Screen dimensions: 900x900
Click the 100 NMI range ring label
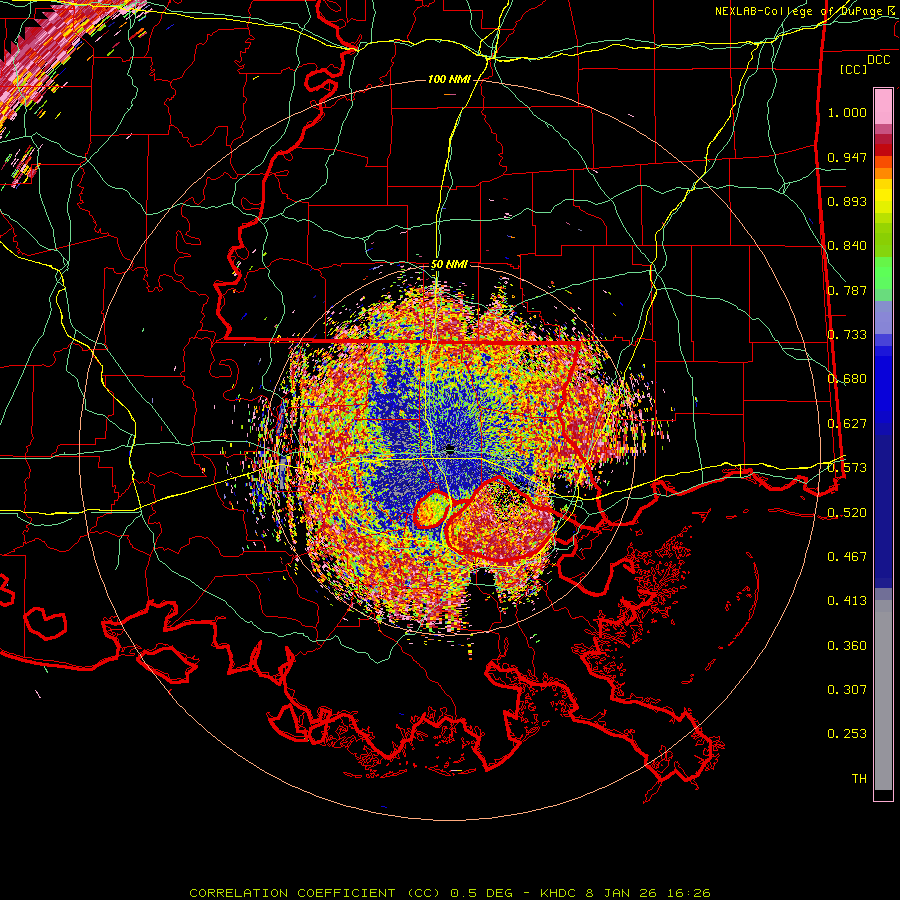point(449,79)
